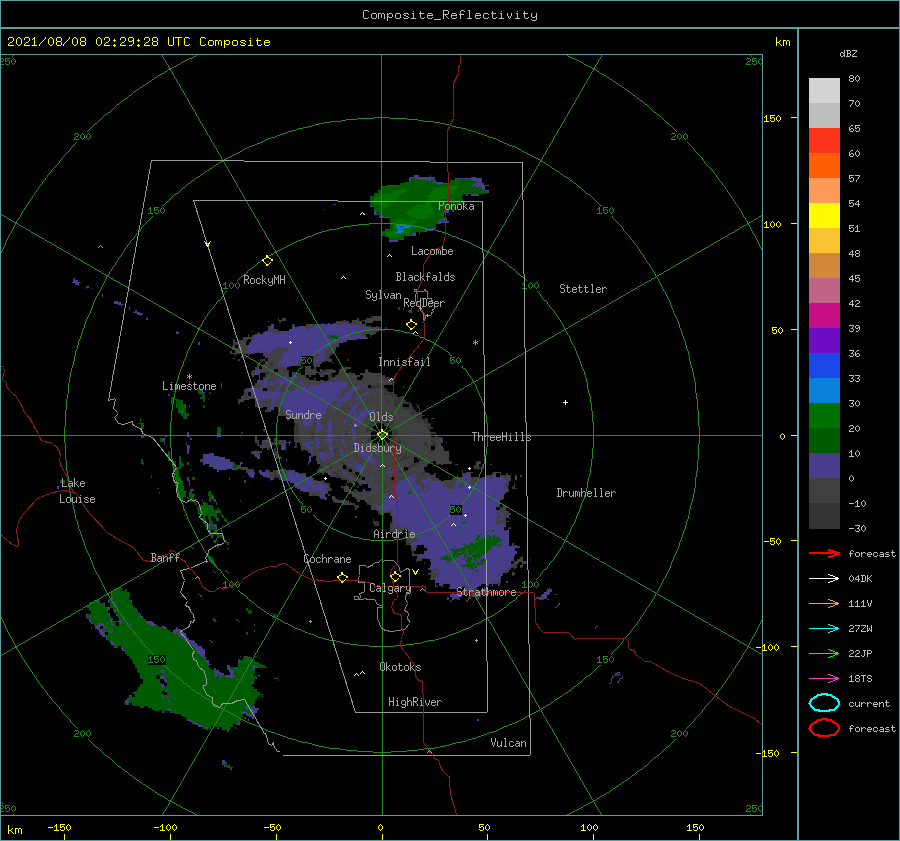Click the Blackfalds label

click(425, 277)
